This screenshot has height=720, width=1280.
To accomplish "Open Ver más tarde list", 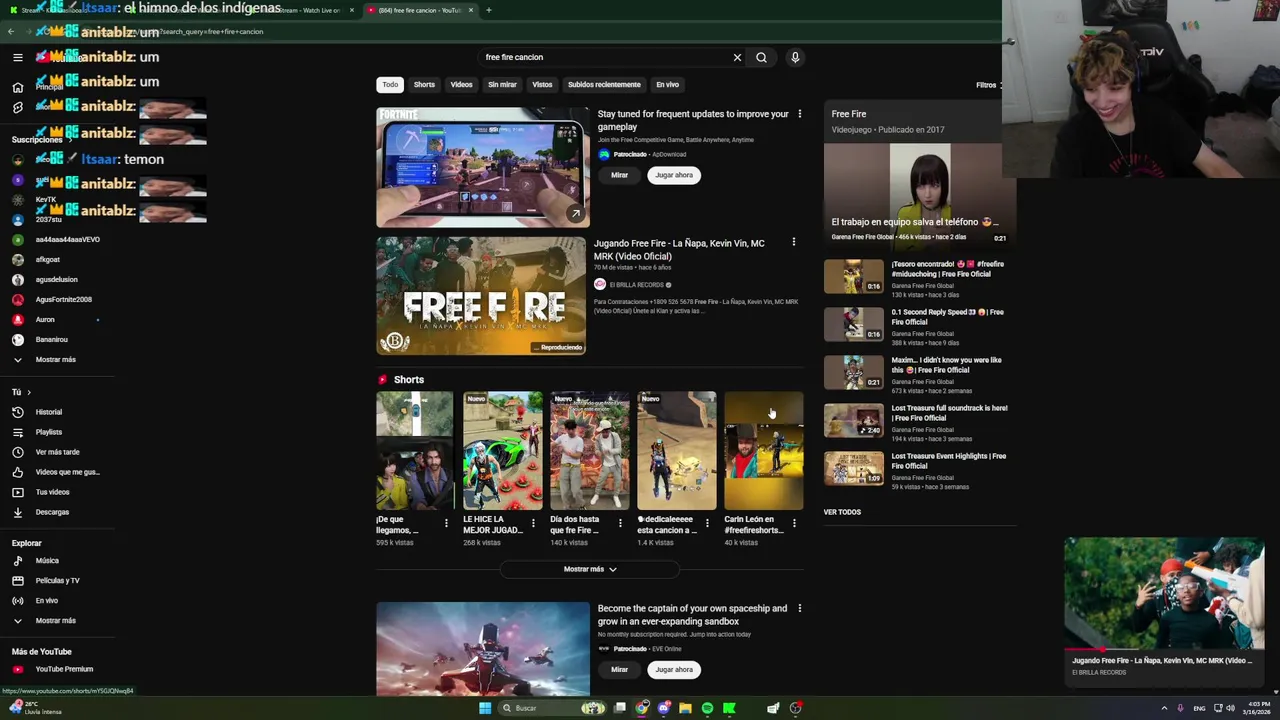I will 56,452.
